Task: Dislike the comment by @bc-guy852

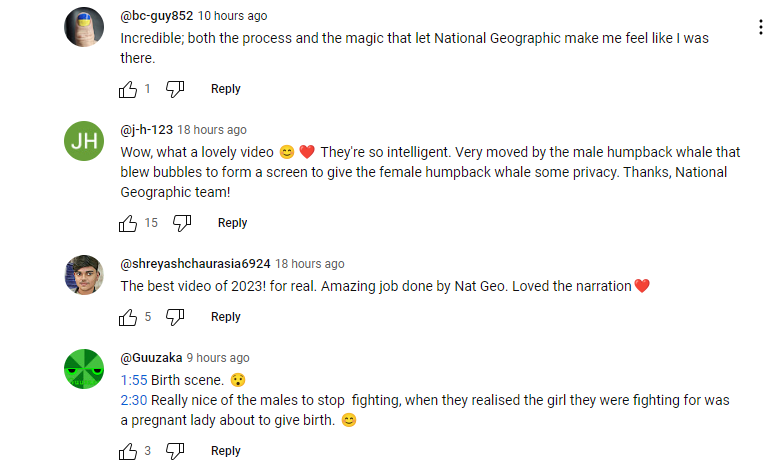Action: pyautogui.click(x=175, y=89)
